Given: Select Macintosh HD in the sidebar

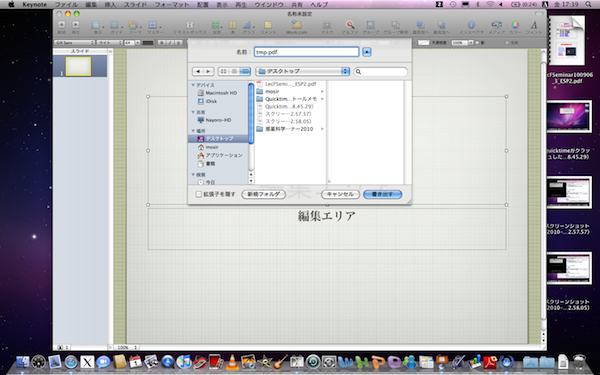Looking at the screenshot, I should point(217,93).
